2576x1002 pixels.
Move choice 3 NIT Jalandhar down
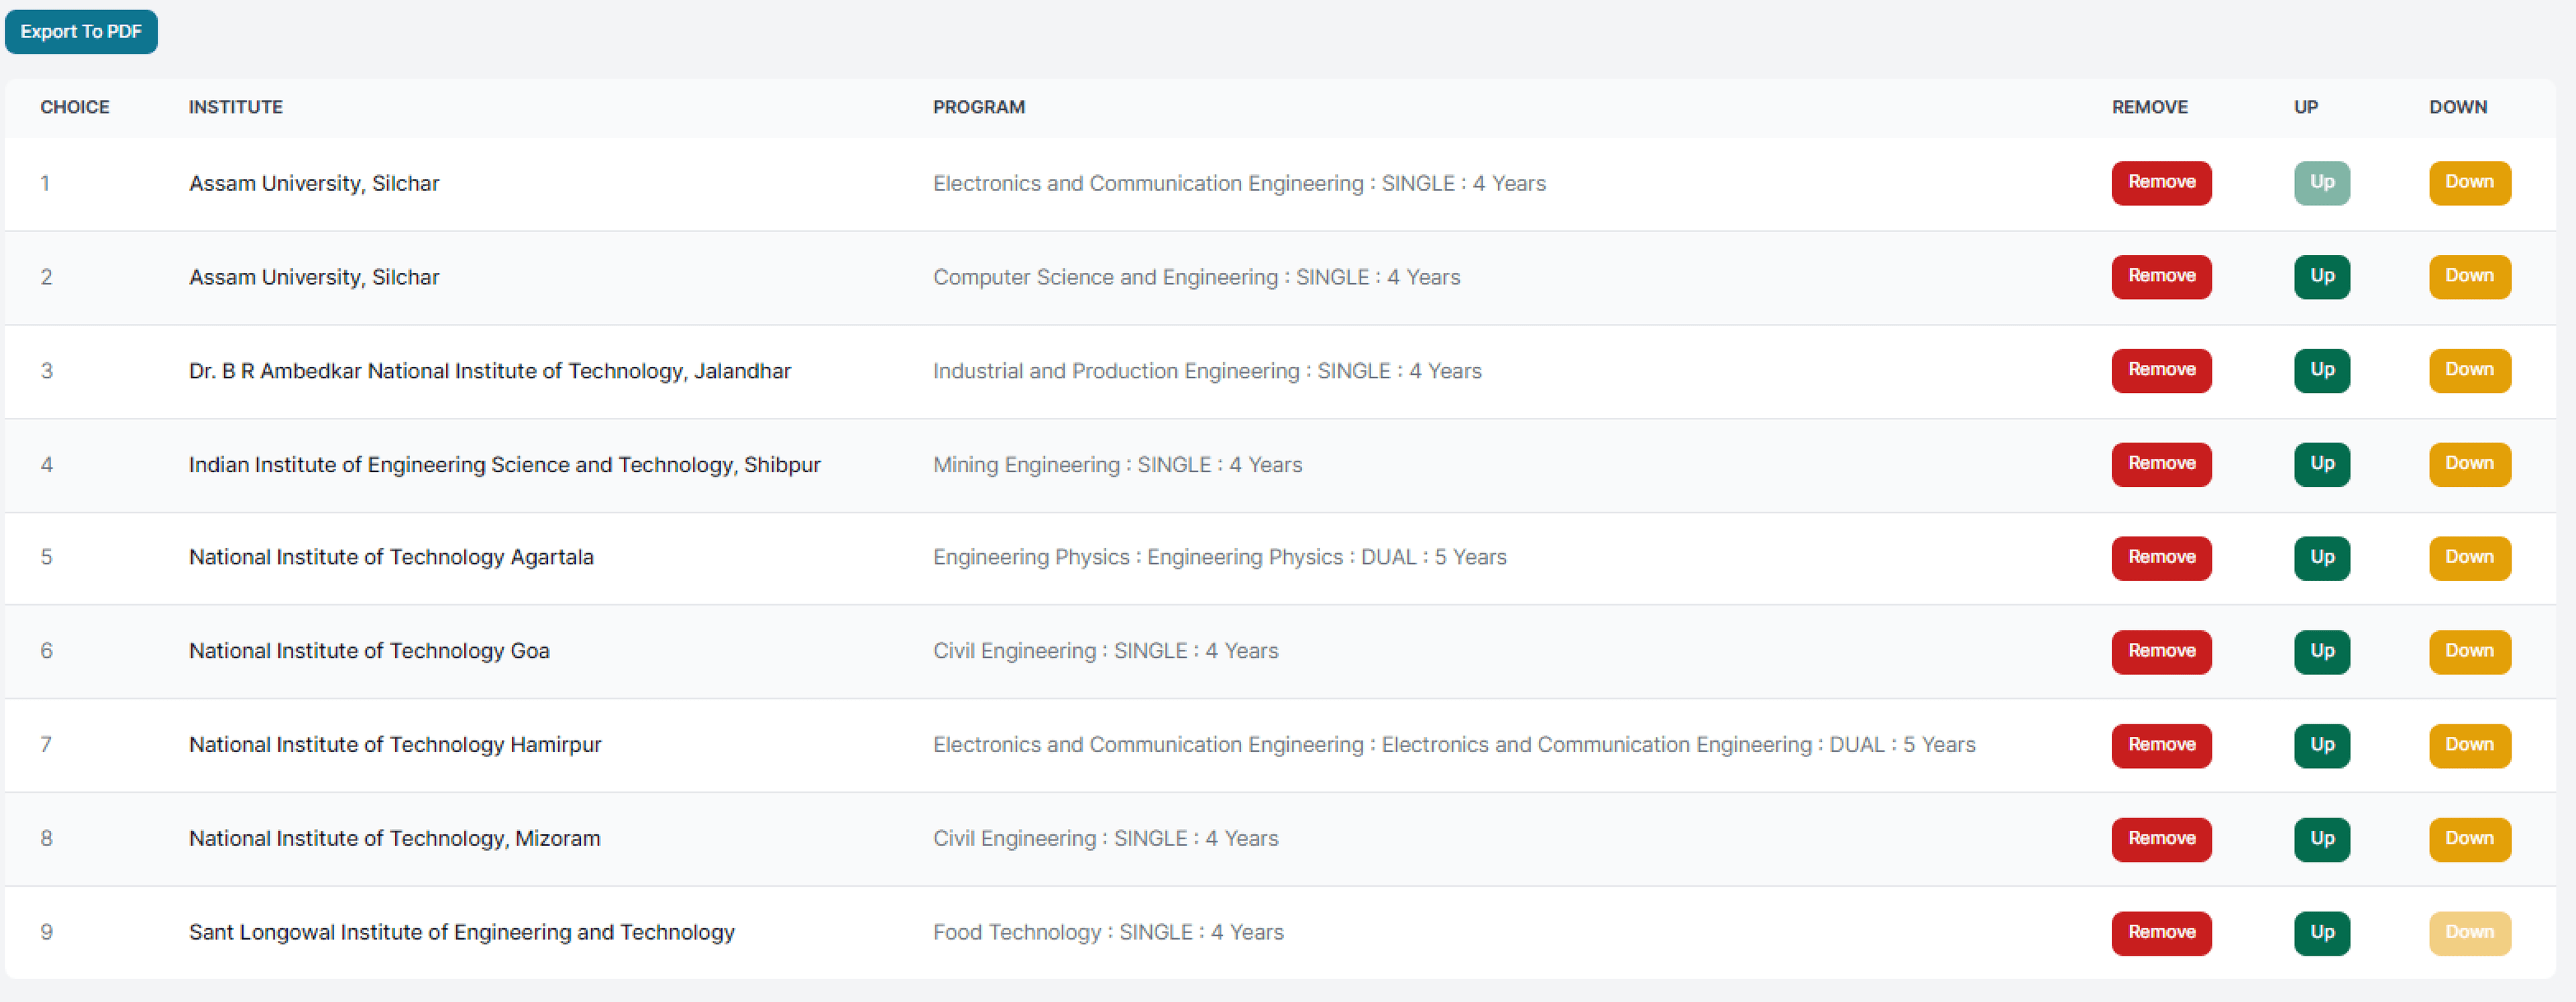click(x=2469, y=371)
